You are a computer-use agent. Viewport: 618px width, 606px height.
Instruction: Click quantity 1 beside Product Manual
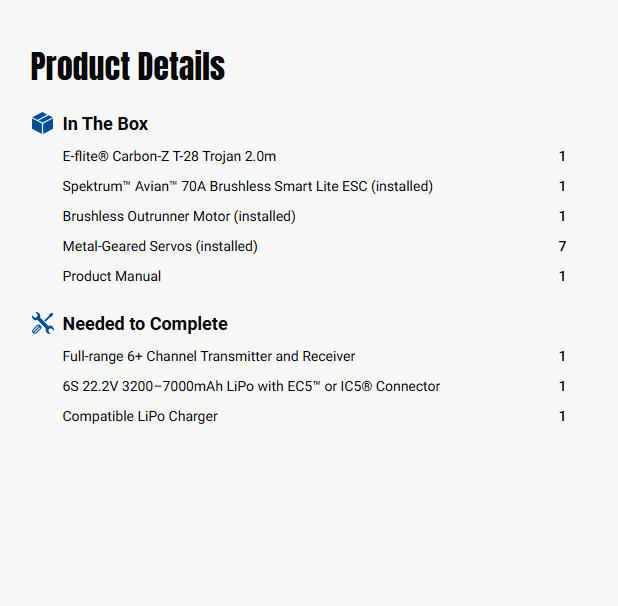562,276
